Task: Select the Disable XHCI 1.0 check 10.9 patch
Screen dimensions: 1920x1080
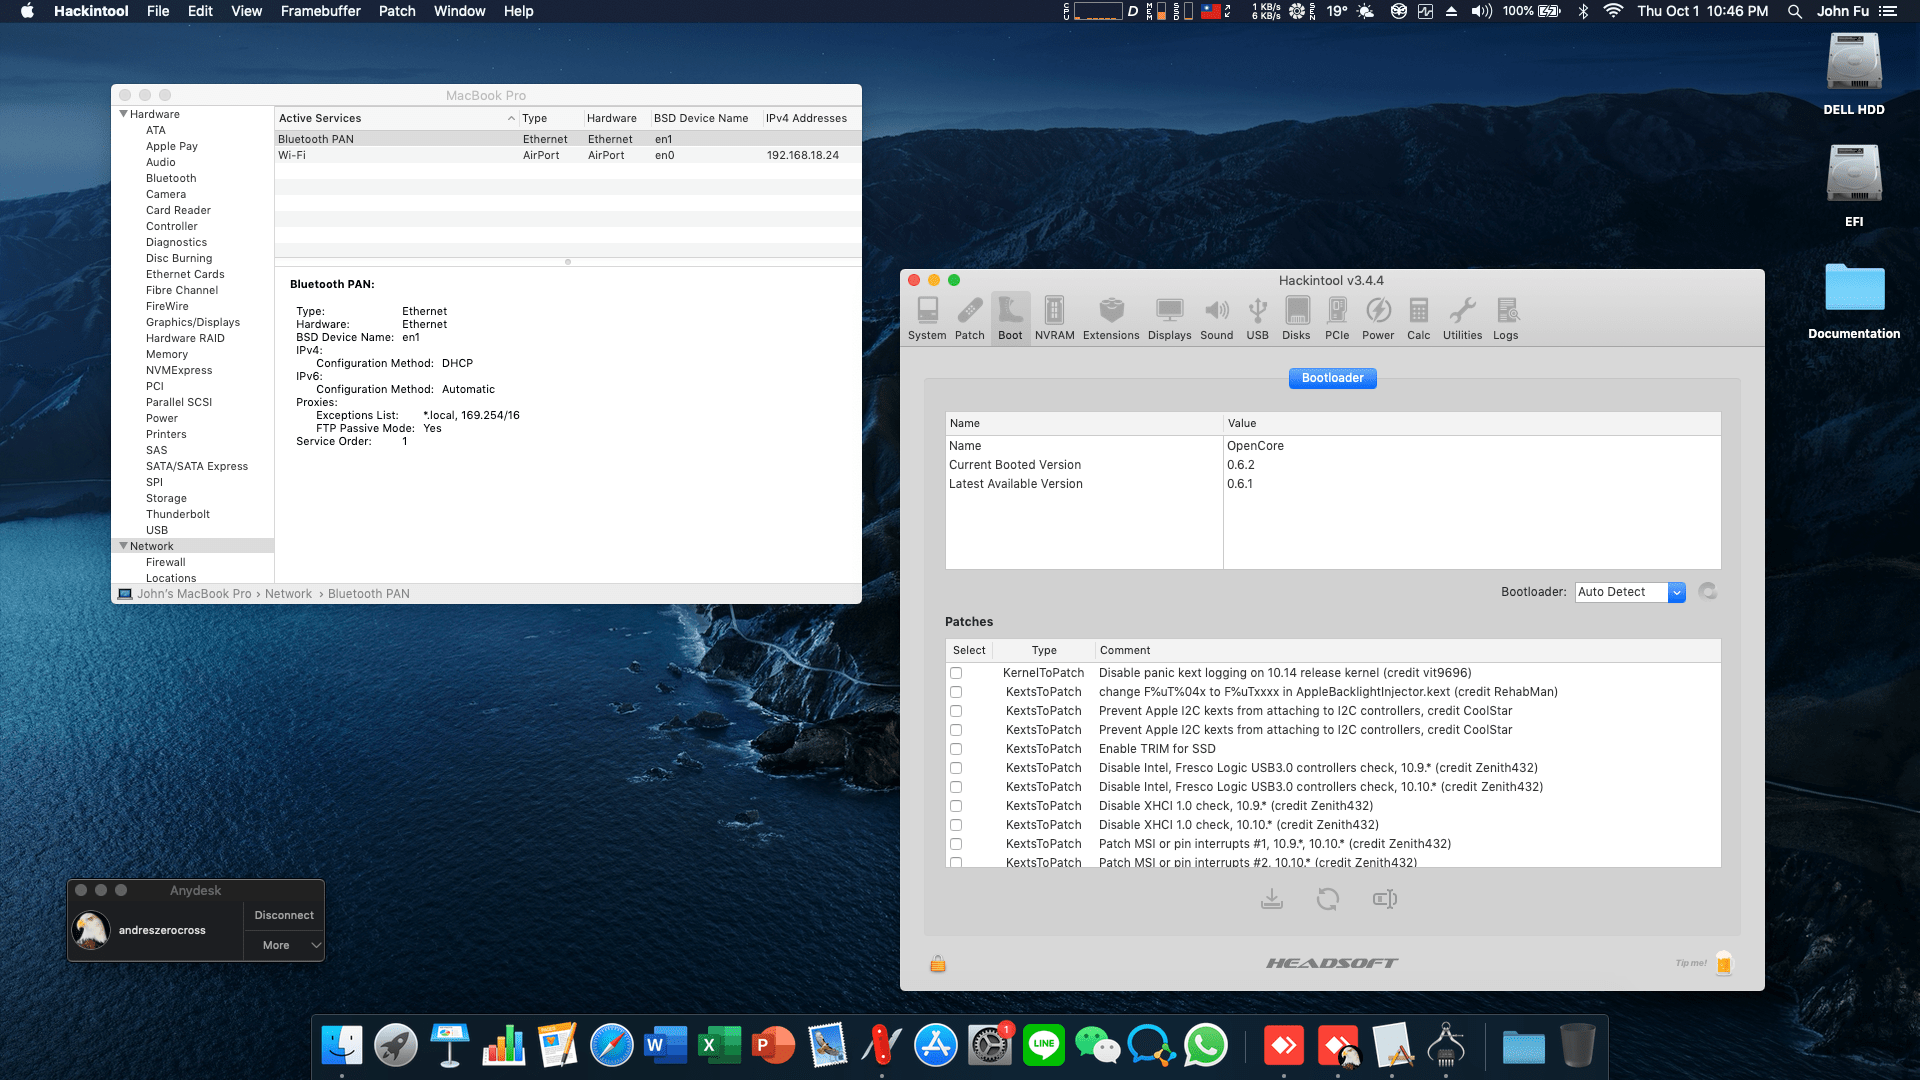Action: (957, 805)
